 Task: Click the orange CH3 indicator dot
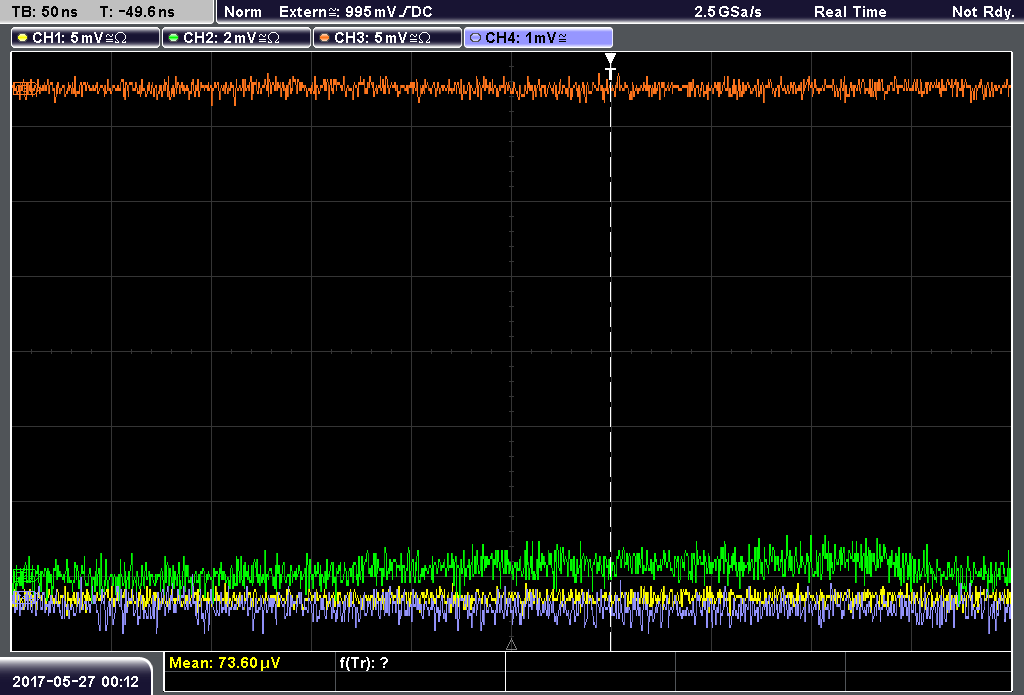325,38
